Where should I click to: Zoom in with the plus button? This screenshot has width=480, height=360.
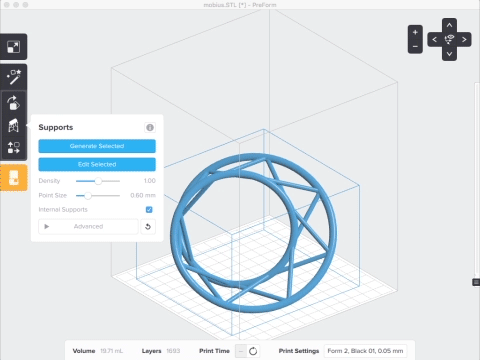click(415, 32)
